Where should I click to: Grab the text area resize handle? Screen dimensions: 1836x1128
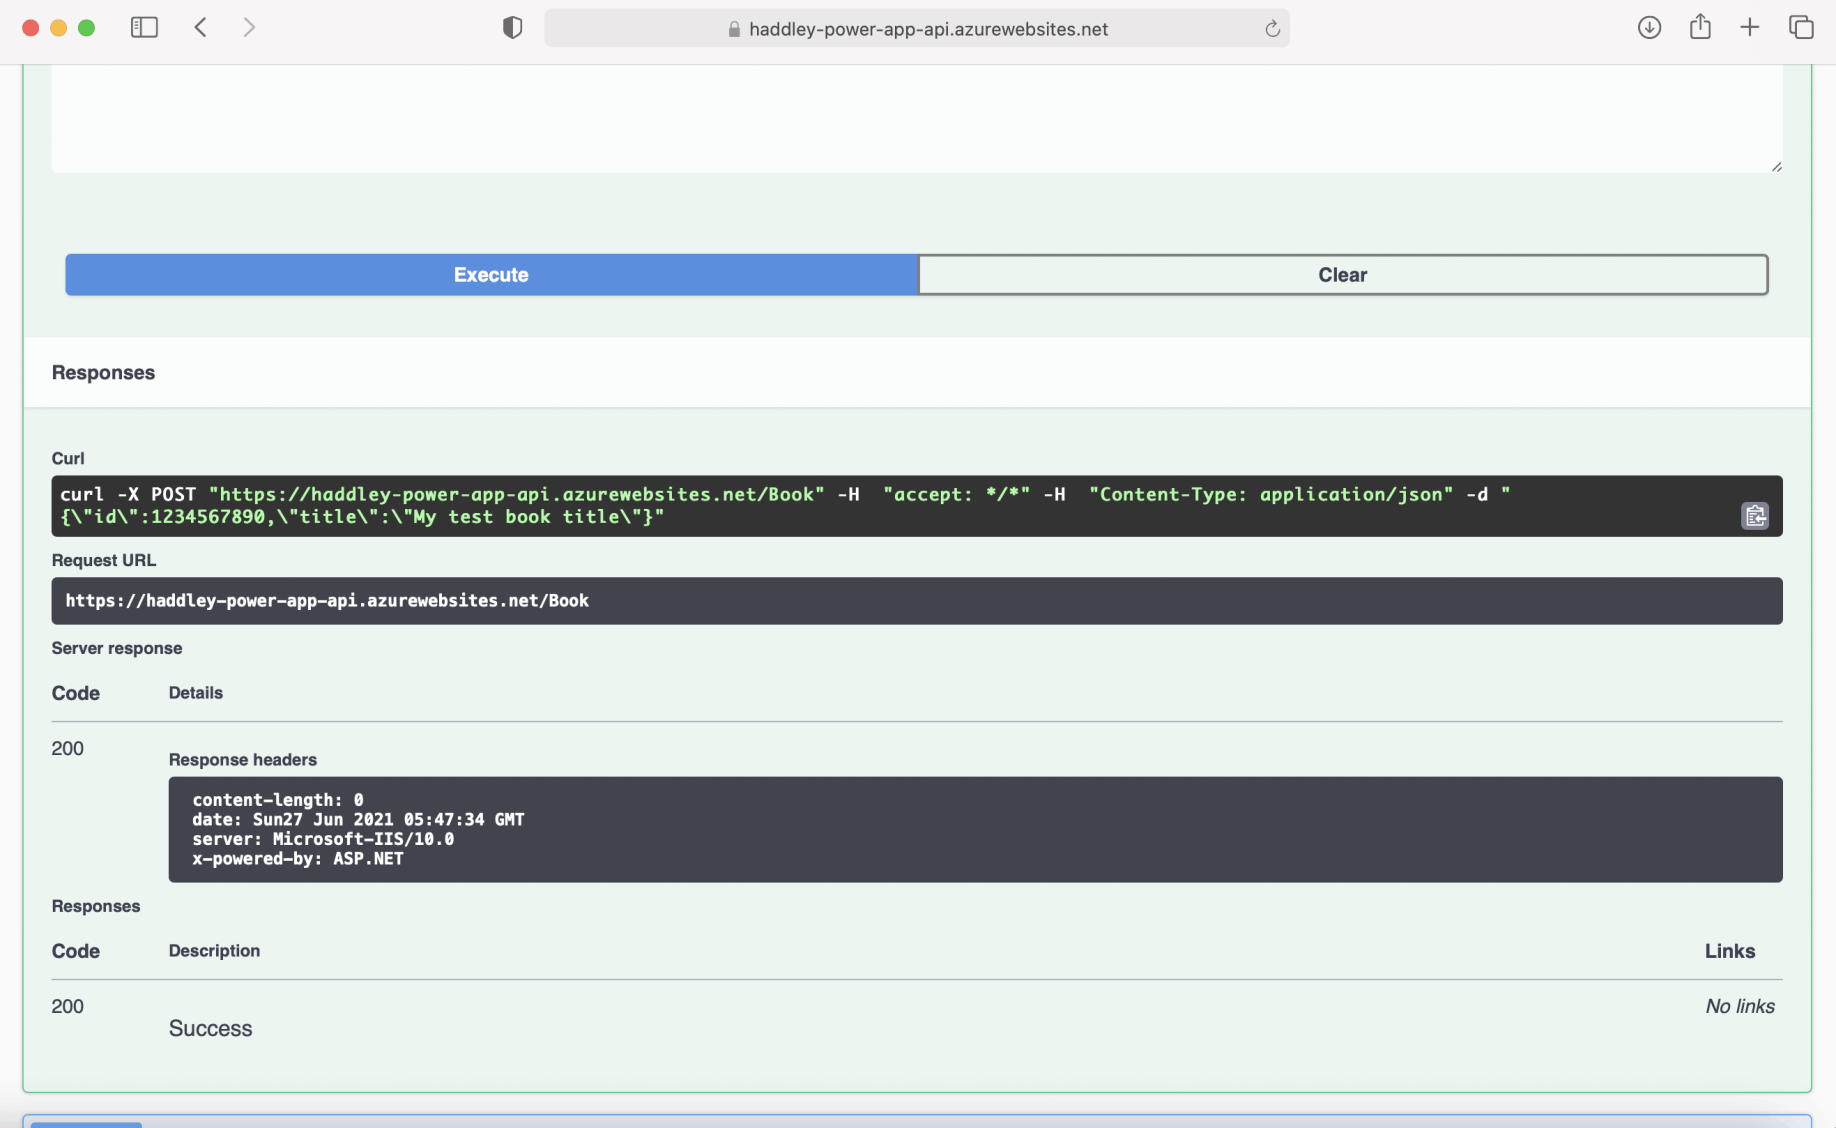pos(1776,167)
